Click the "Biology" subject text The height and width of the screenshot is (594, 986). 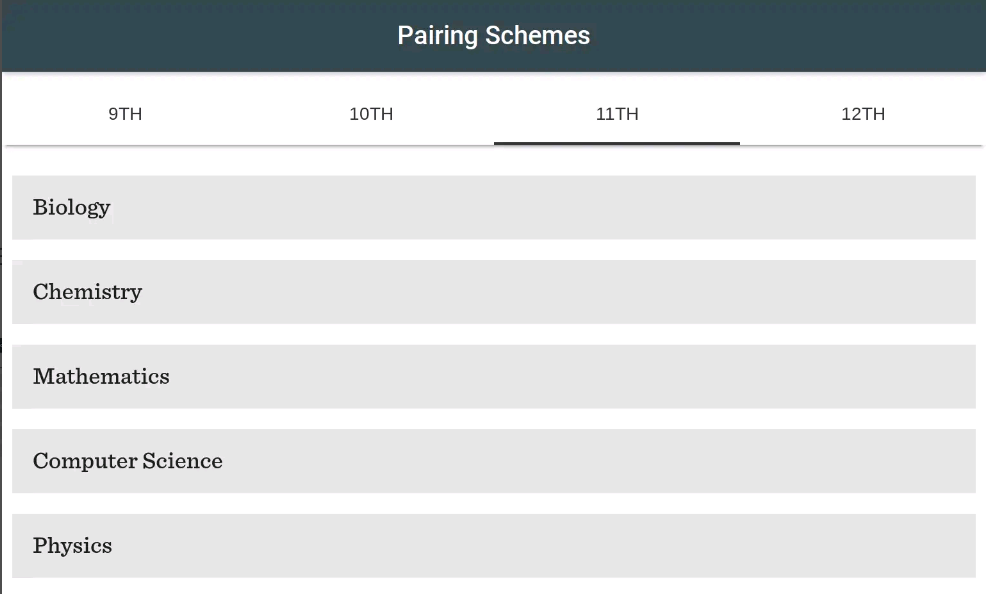click(x=71, y=208)
